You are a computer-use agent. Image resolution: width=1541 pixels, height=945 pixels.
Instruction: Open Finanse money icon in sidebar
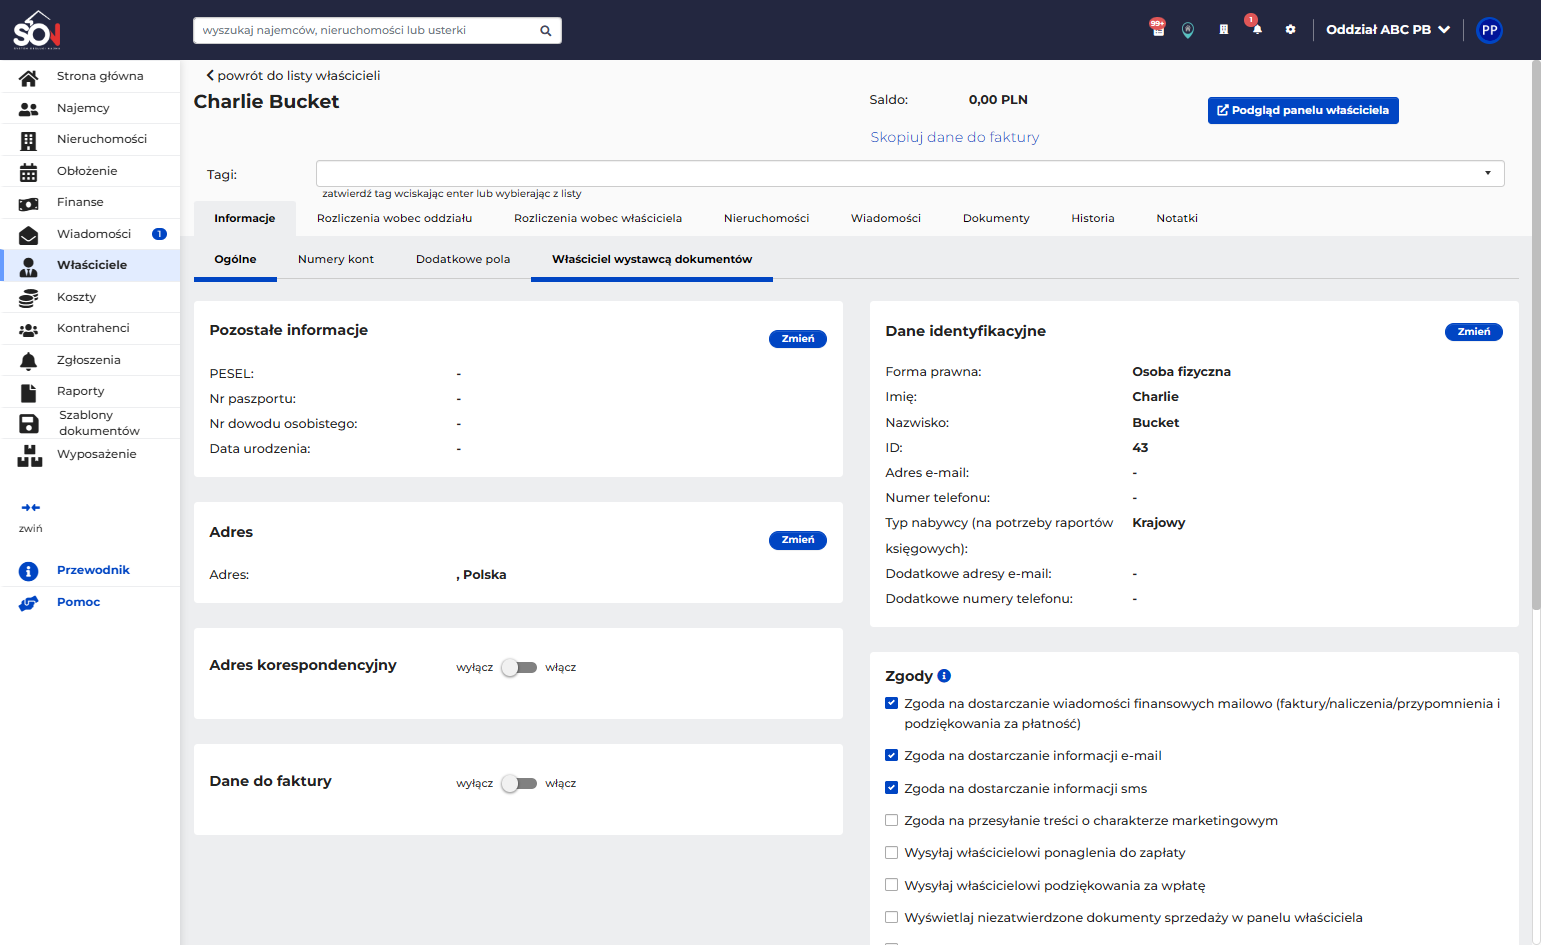pyautogui.click(x=29, y=203)
